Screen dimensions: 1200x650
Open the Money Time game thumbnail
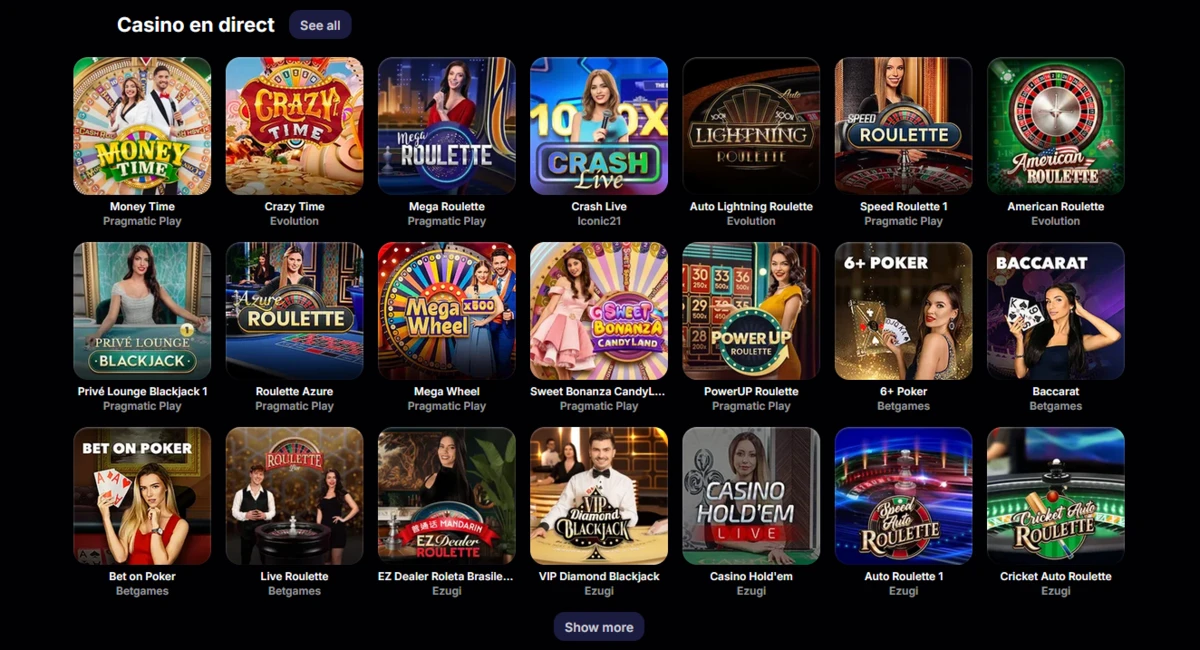(x=142, y=126)
